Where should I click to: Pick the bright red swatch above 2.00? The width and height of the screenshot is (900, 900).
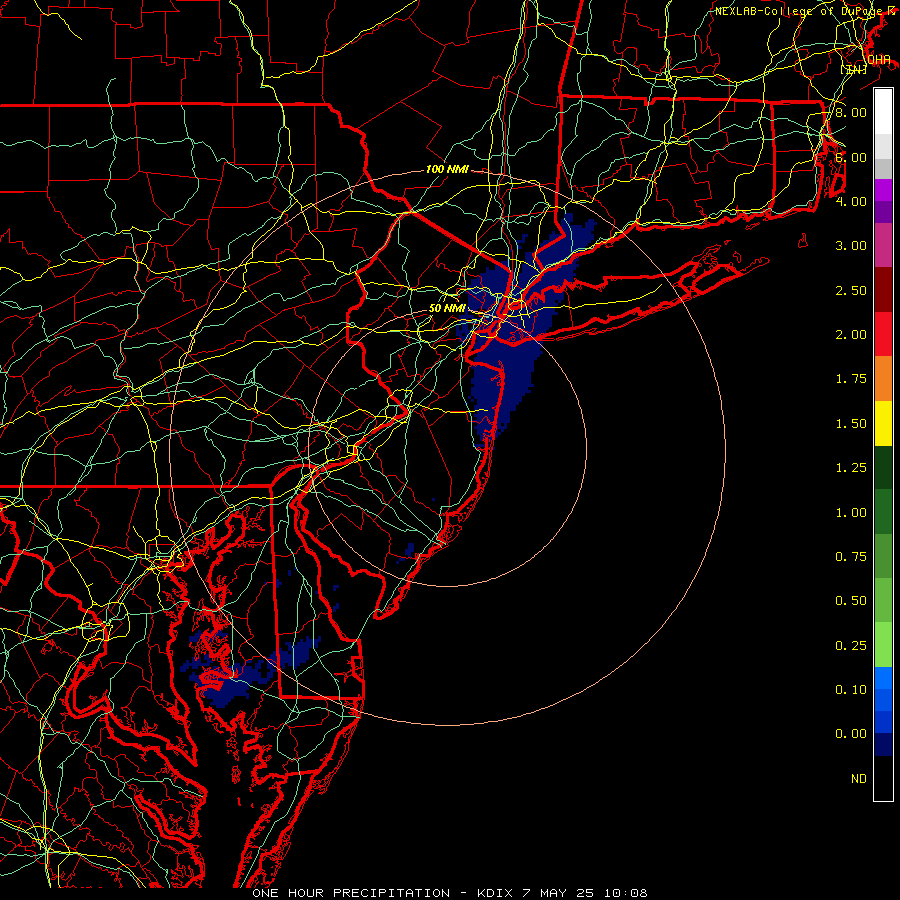pyautogui.click(x=883, y=334)
